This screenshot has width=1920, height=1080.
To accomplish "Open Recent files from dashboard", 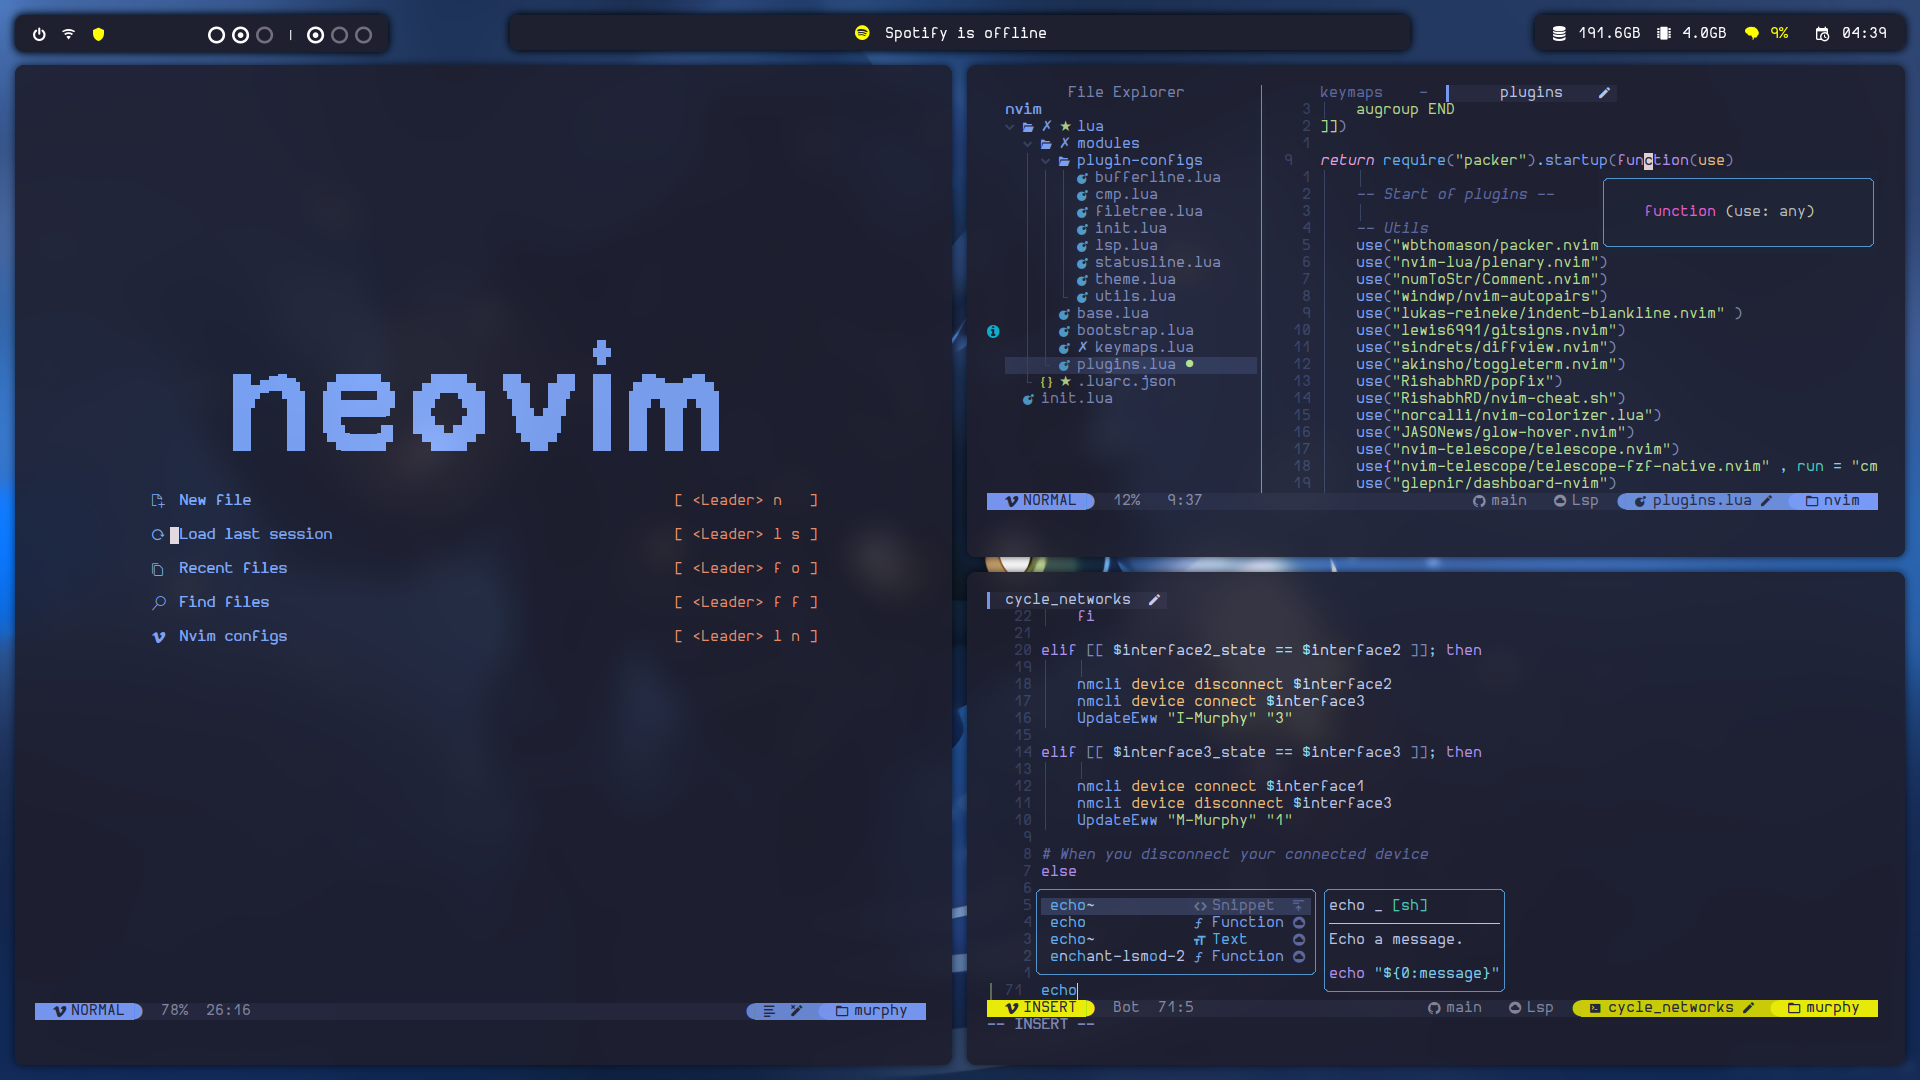I will pos(233,568).
